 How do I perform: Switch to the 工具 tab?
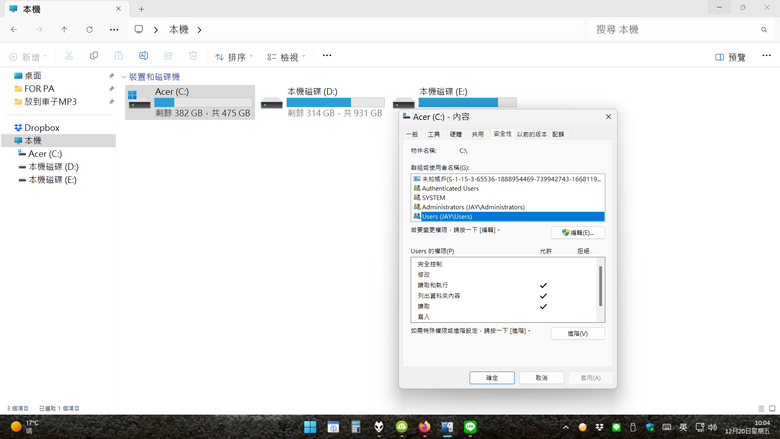click(434, 134)
